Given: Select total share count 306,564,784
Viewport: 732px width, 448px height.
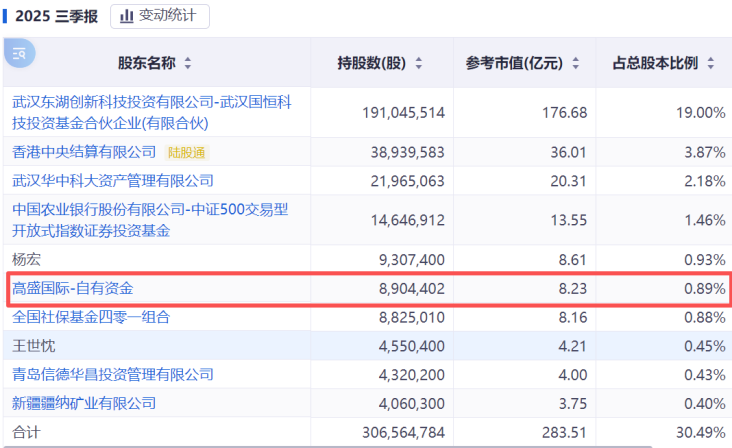Looking at the screenshot, I should [404, 432].
